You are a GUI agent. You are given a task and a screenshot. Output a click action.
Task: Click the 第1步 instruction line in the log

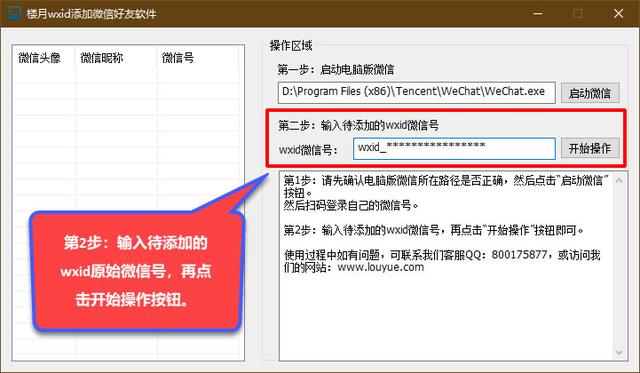click(x=446, y=186)
